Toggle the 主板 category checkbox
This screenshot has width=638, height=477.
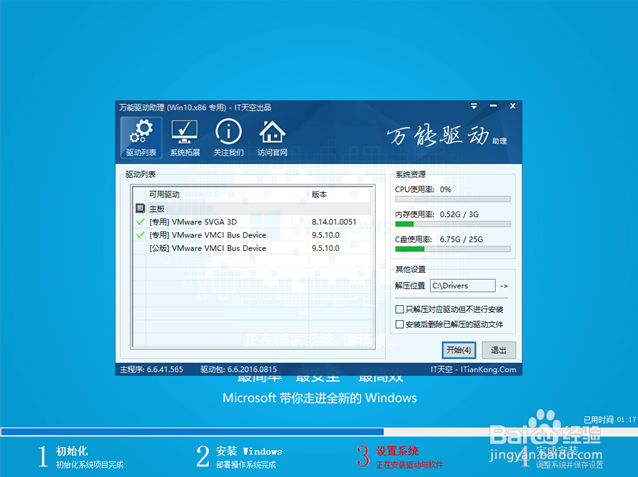point(140,208)
